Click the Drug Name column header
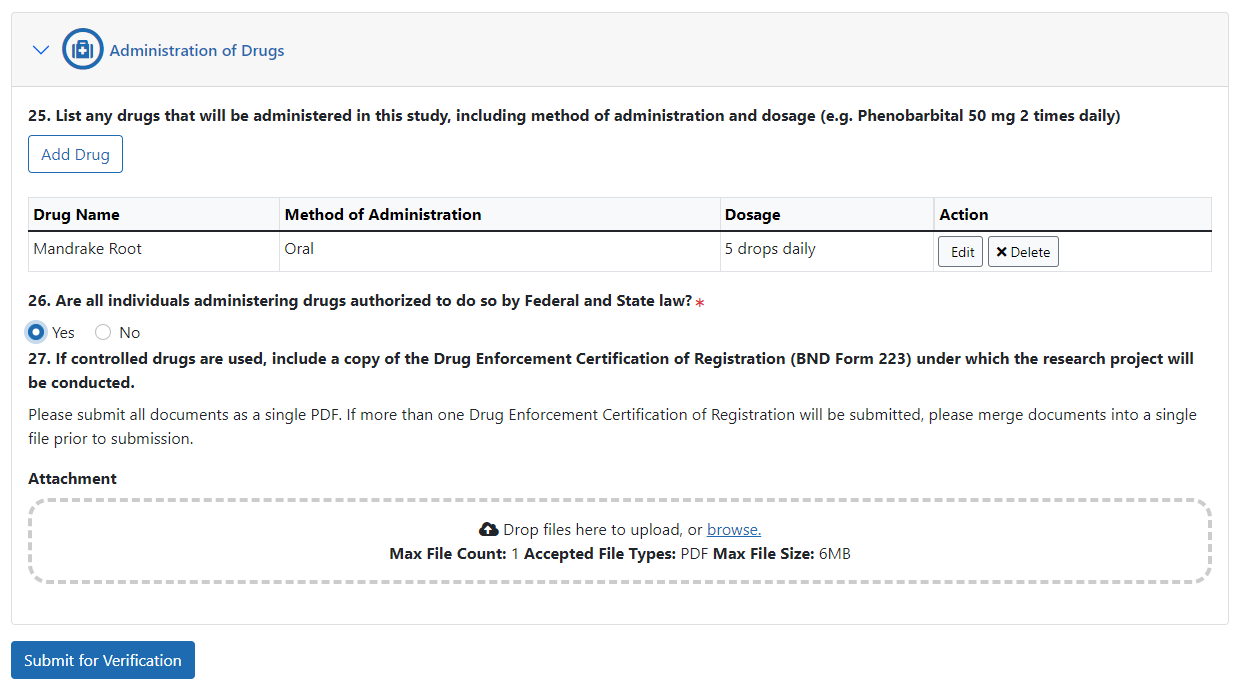 coord(76,215)
